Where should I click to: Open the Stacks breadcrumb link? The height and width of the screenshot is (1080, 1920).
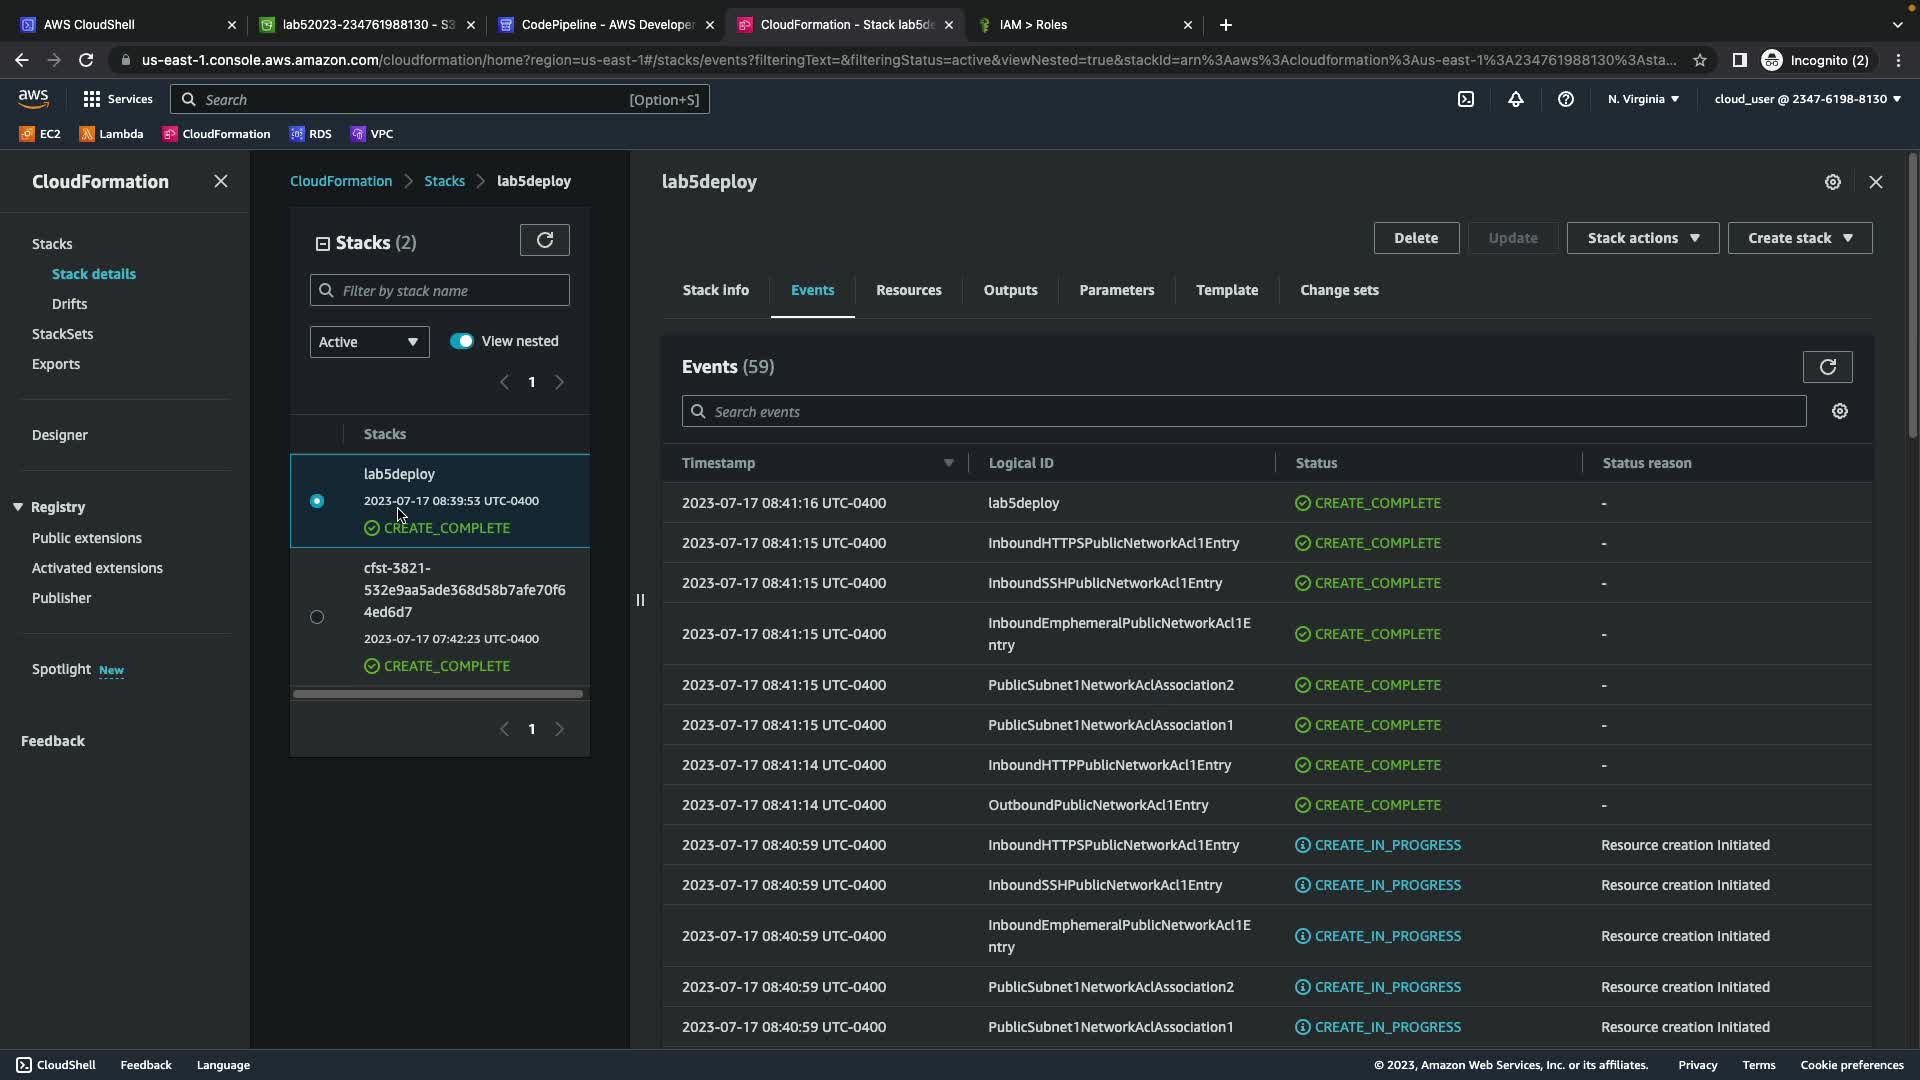[x=444, y=181]
